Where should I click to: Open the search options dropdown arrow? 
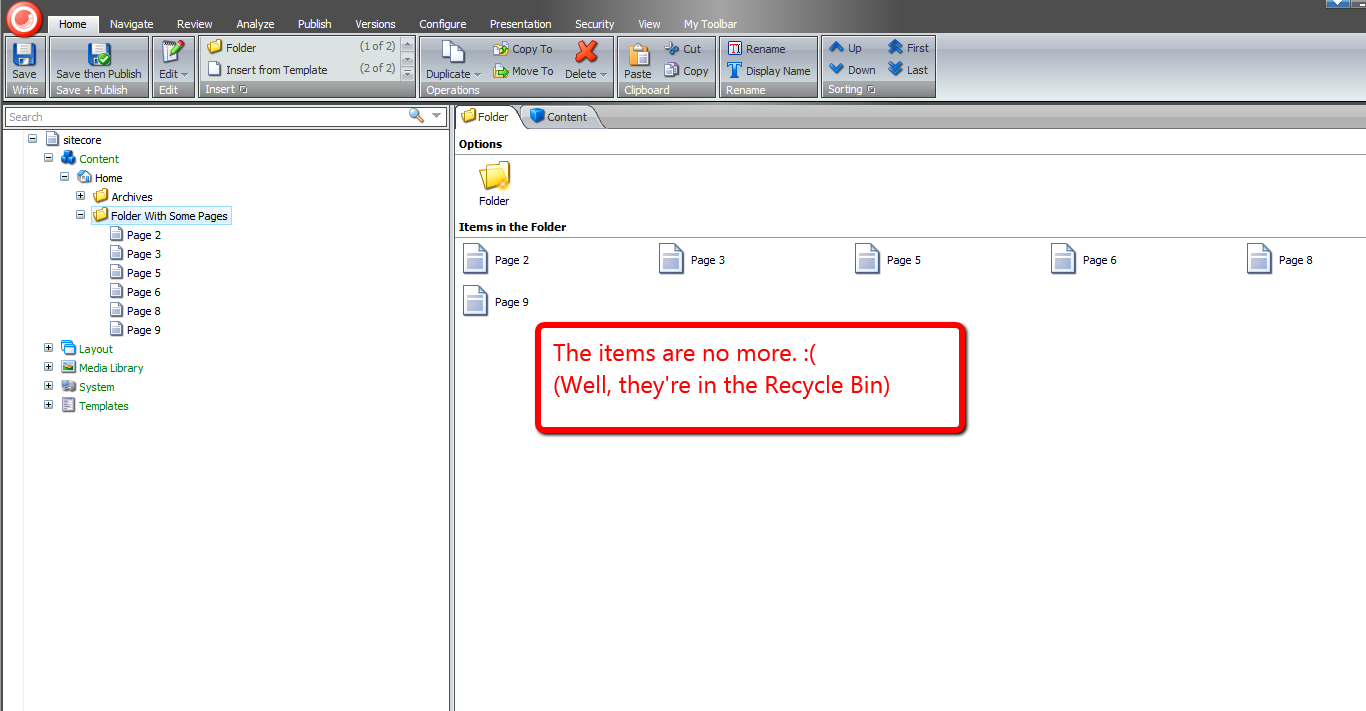click(437, 116)
